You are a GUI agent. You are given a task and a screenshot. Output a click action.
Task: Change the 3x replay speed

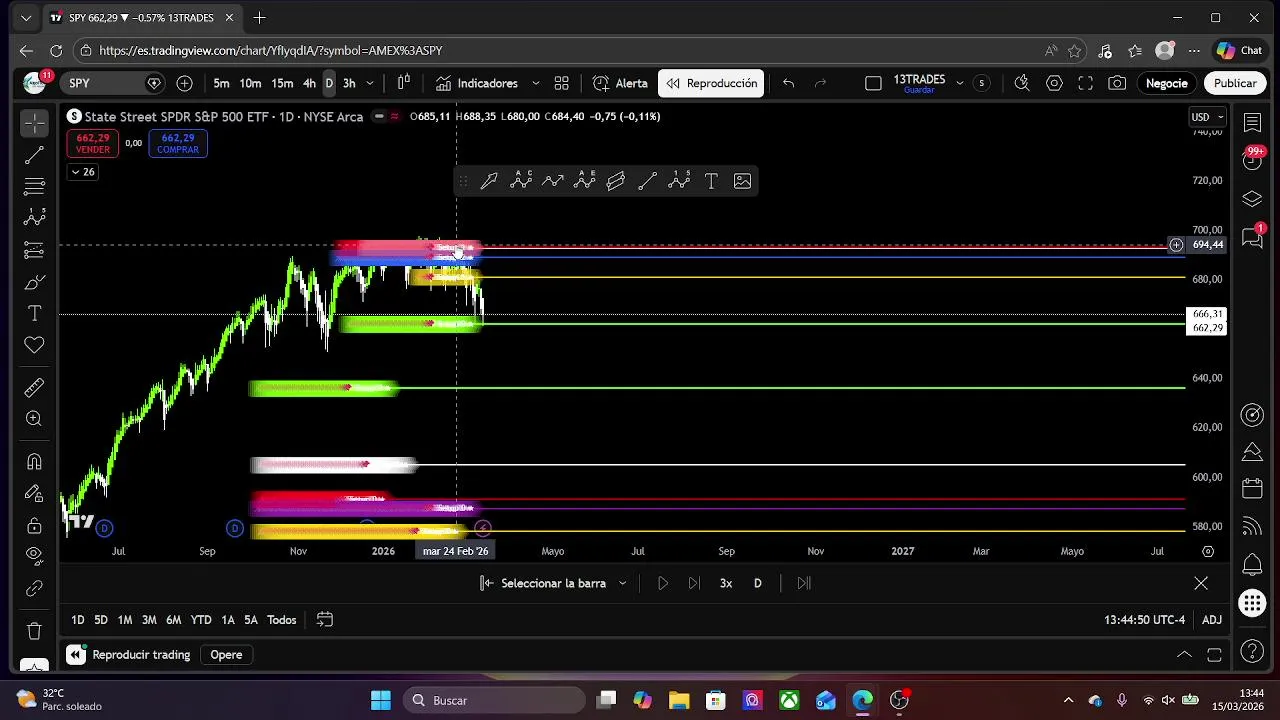coord(726,583)
